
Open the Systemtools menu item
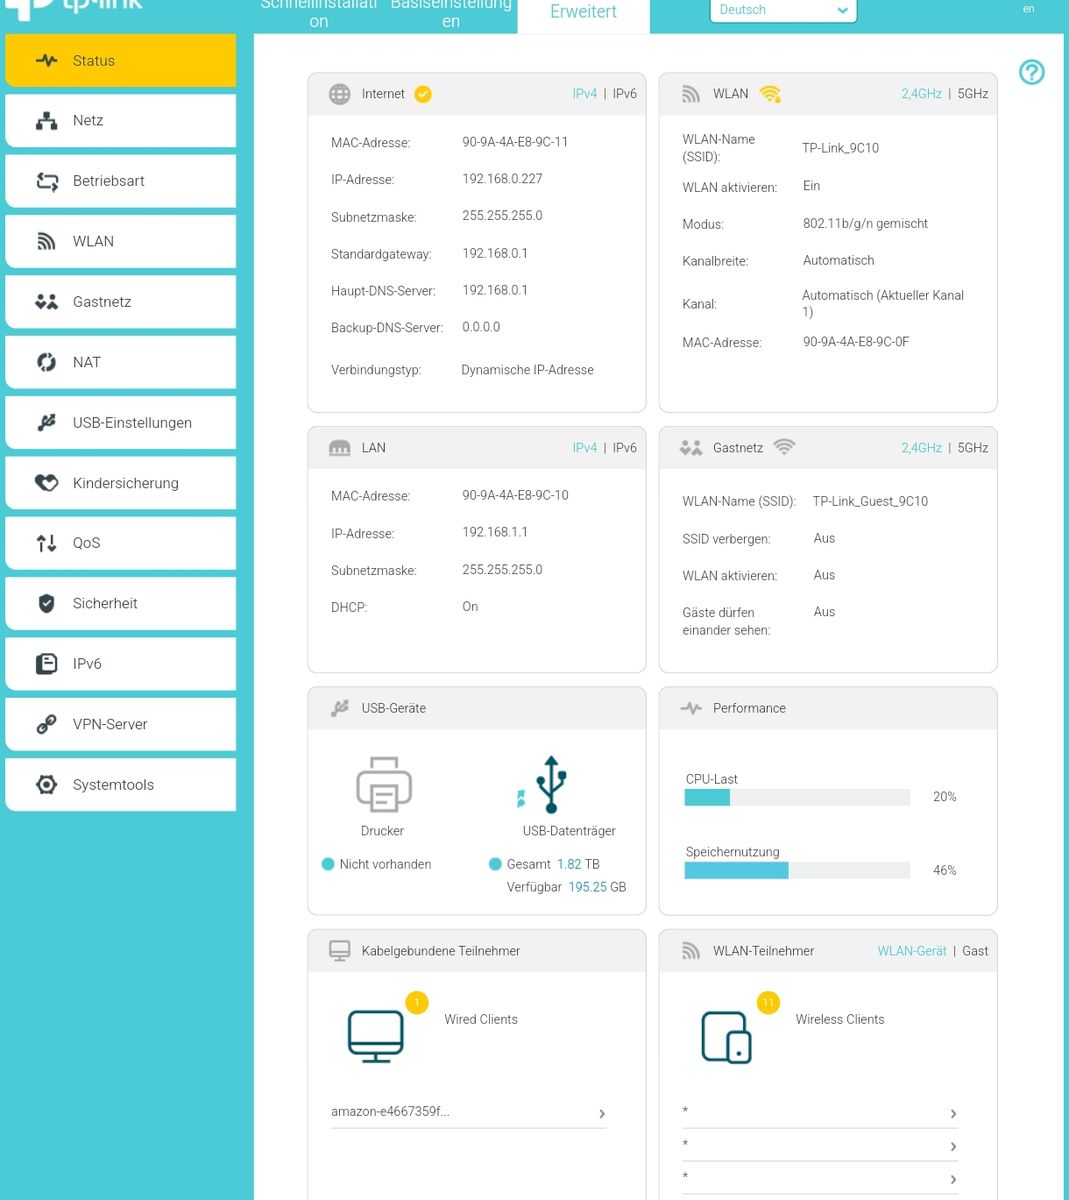point(121,785)
